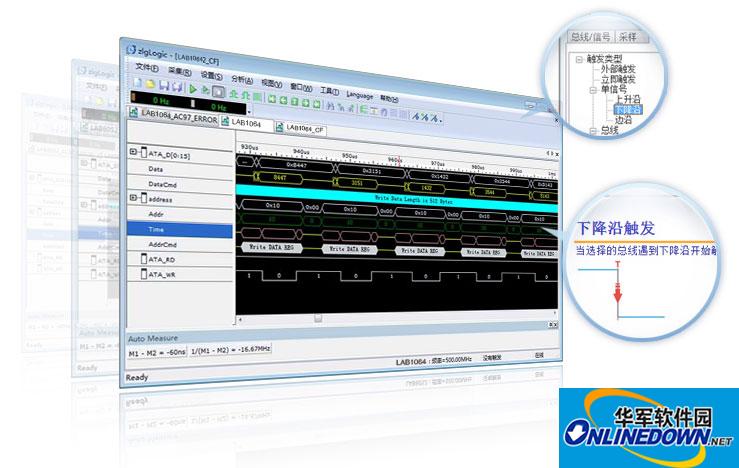Click the Stop capture square button
This screenshot has height=468, width=739.
tap(218, 91)
